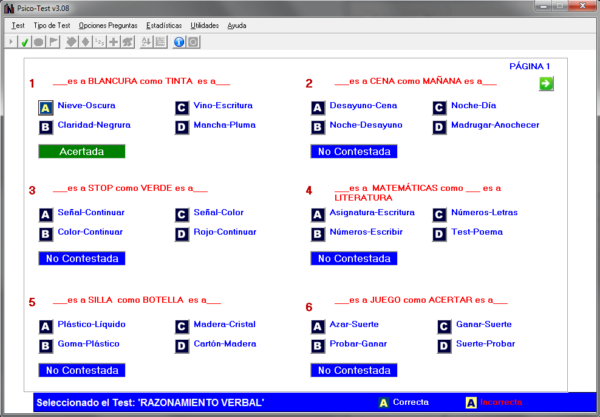600x417 pixels.
Task: Choose option B Probar-Ganar in question 6
Action: click(317, 345)
